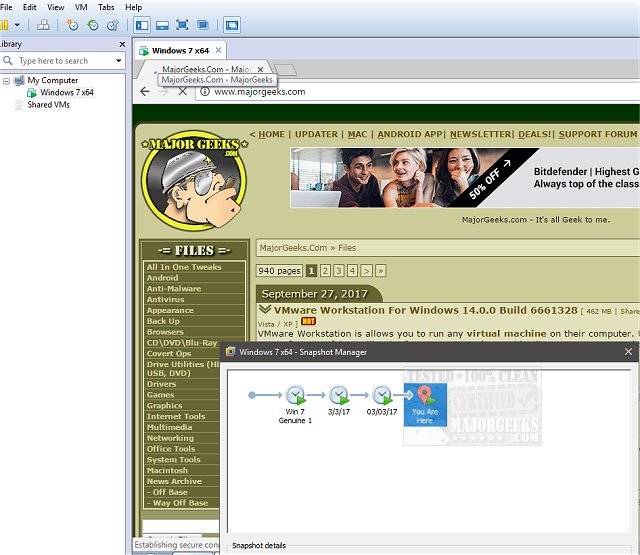Expand the VMware Workstation entry chevron
The image size is (640, 555).
click(x=265, y=309)
